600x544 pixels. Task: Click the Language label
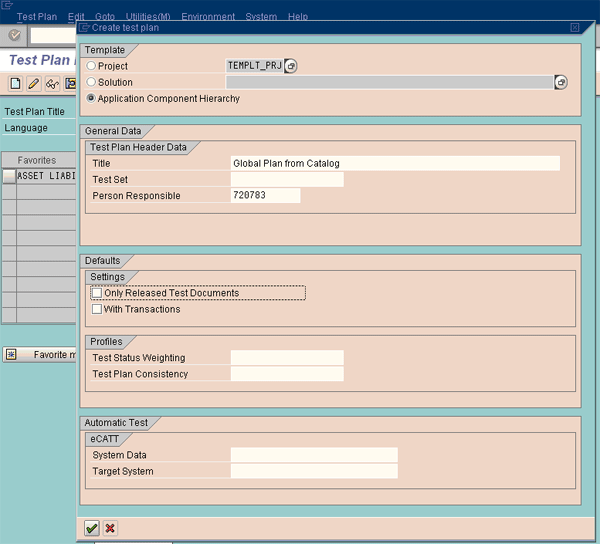point(26,128)
